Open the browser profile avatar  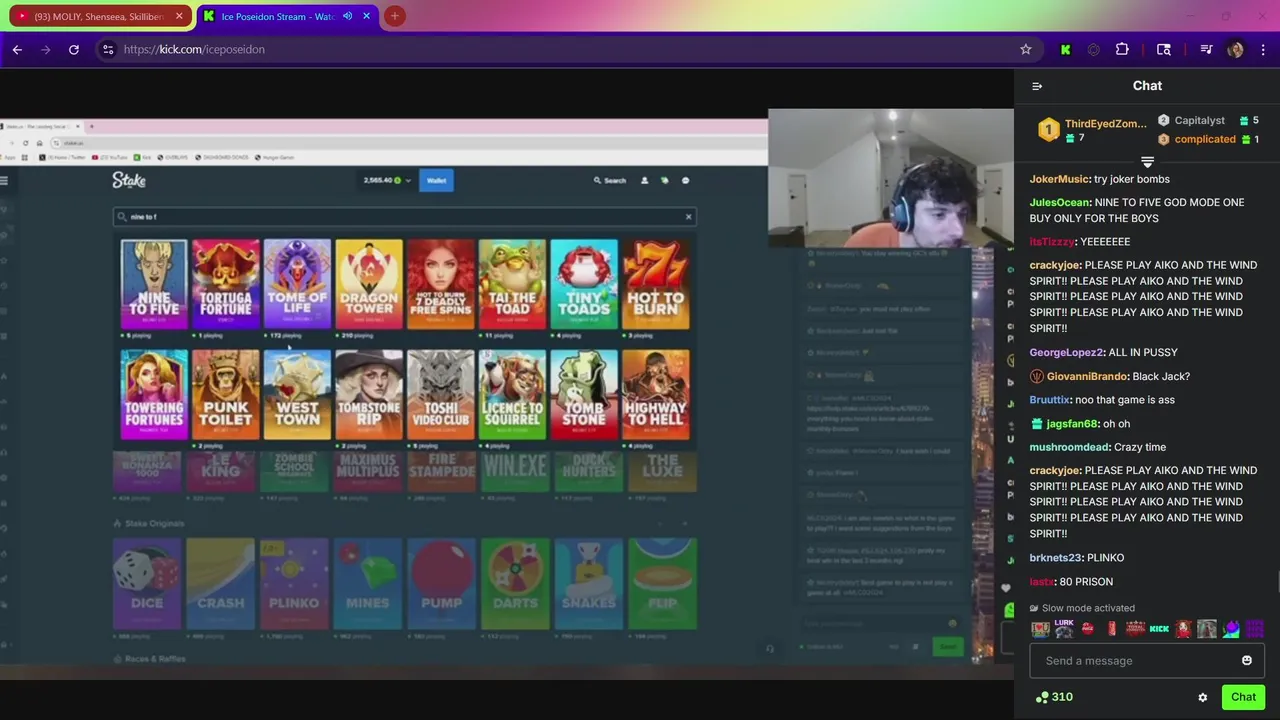pos(1235,49)
